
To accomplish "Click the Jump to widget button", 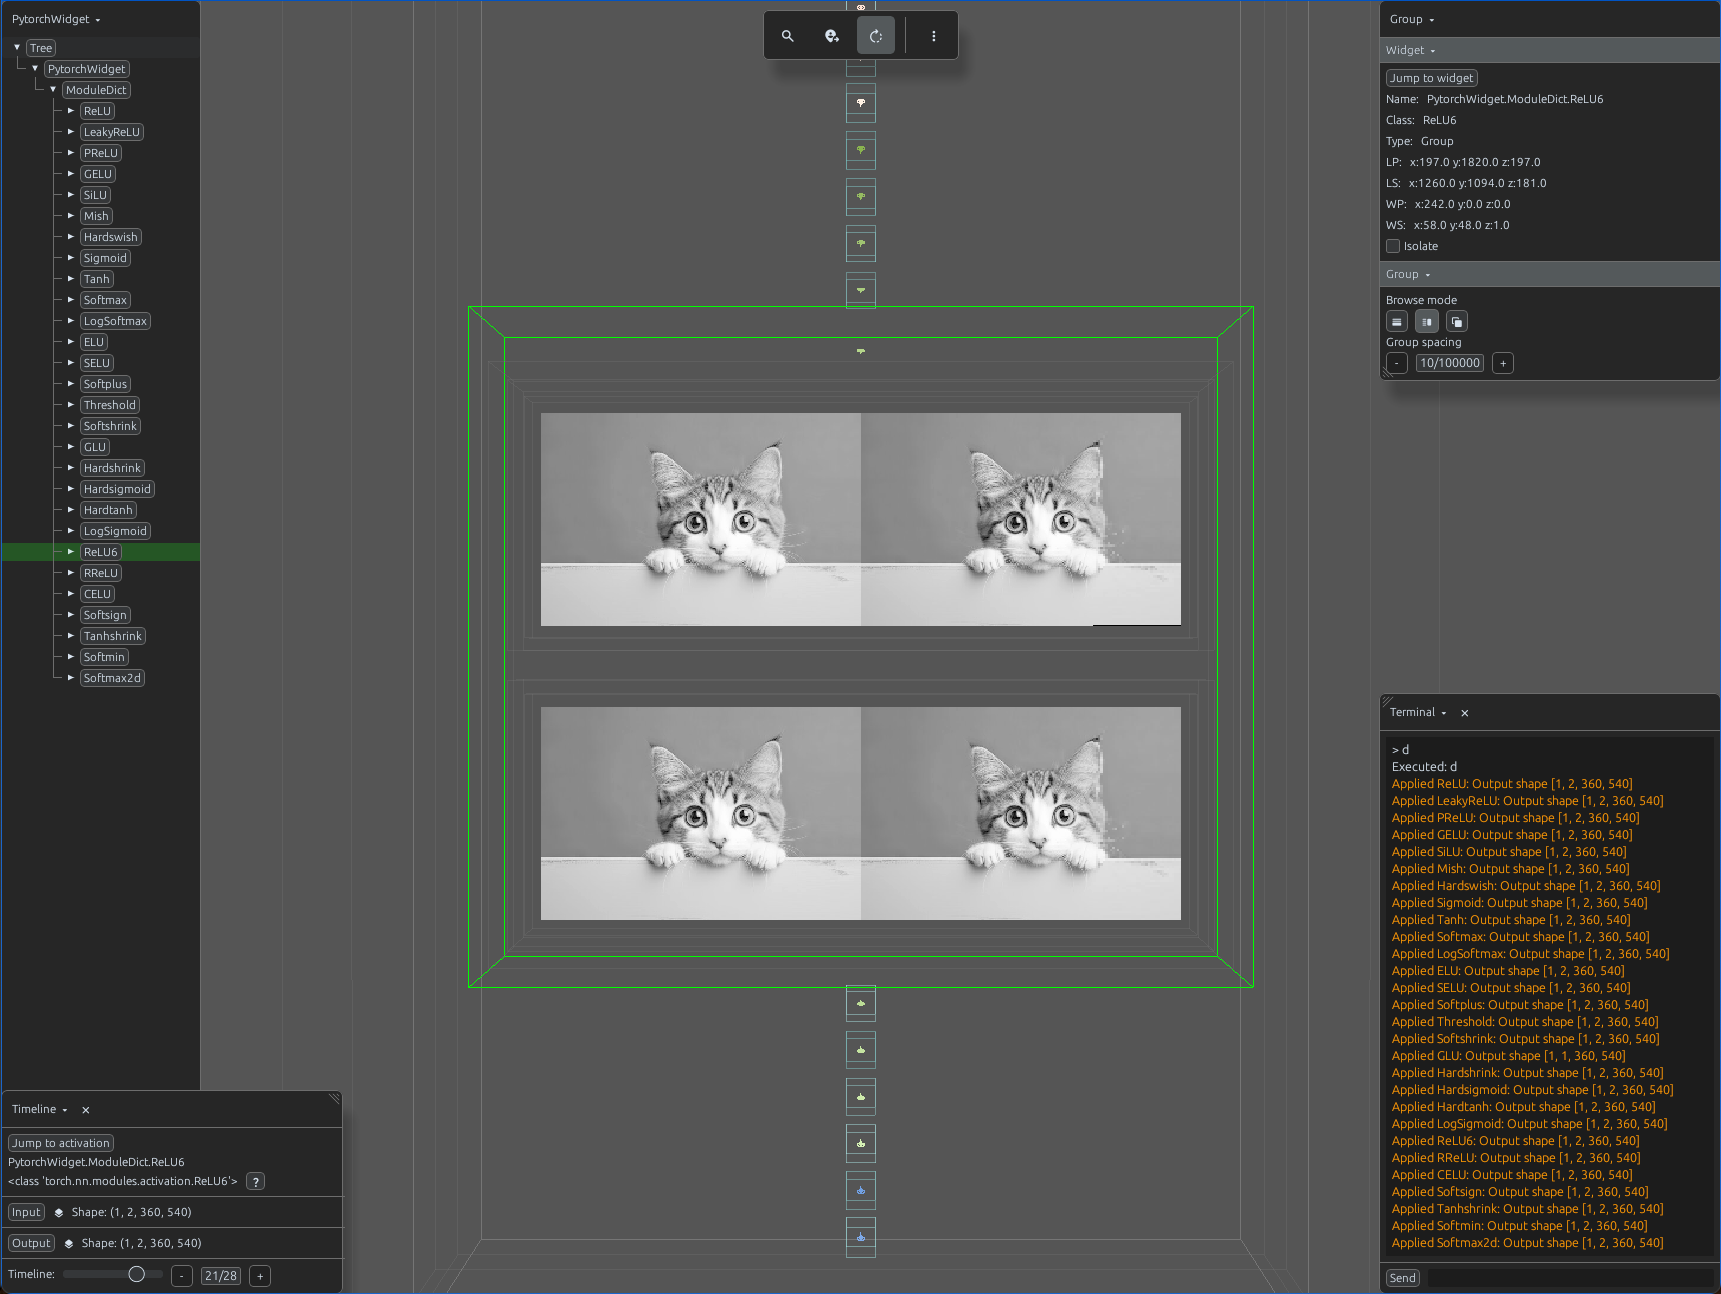I will (x=1432, y=78).
